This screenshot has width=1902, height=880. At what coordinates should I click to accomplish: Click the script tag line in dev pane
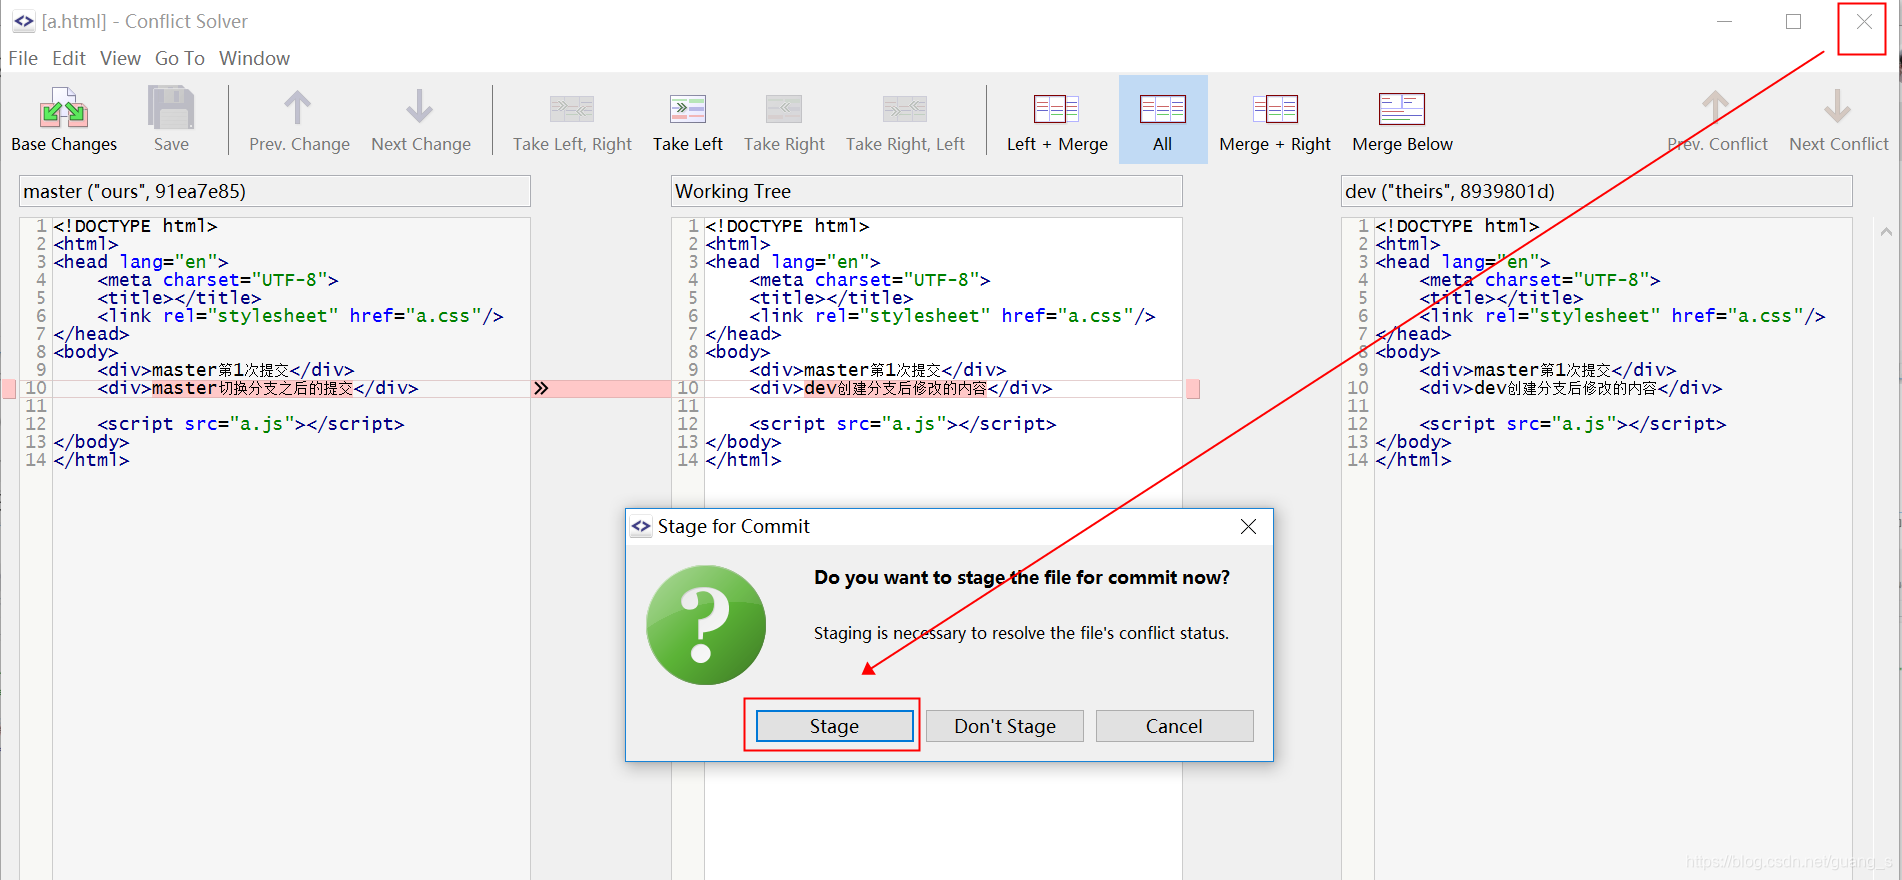tap(1573, 424)
